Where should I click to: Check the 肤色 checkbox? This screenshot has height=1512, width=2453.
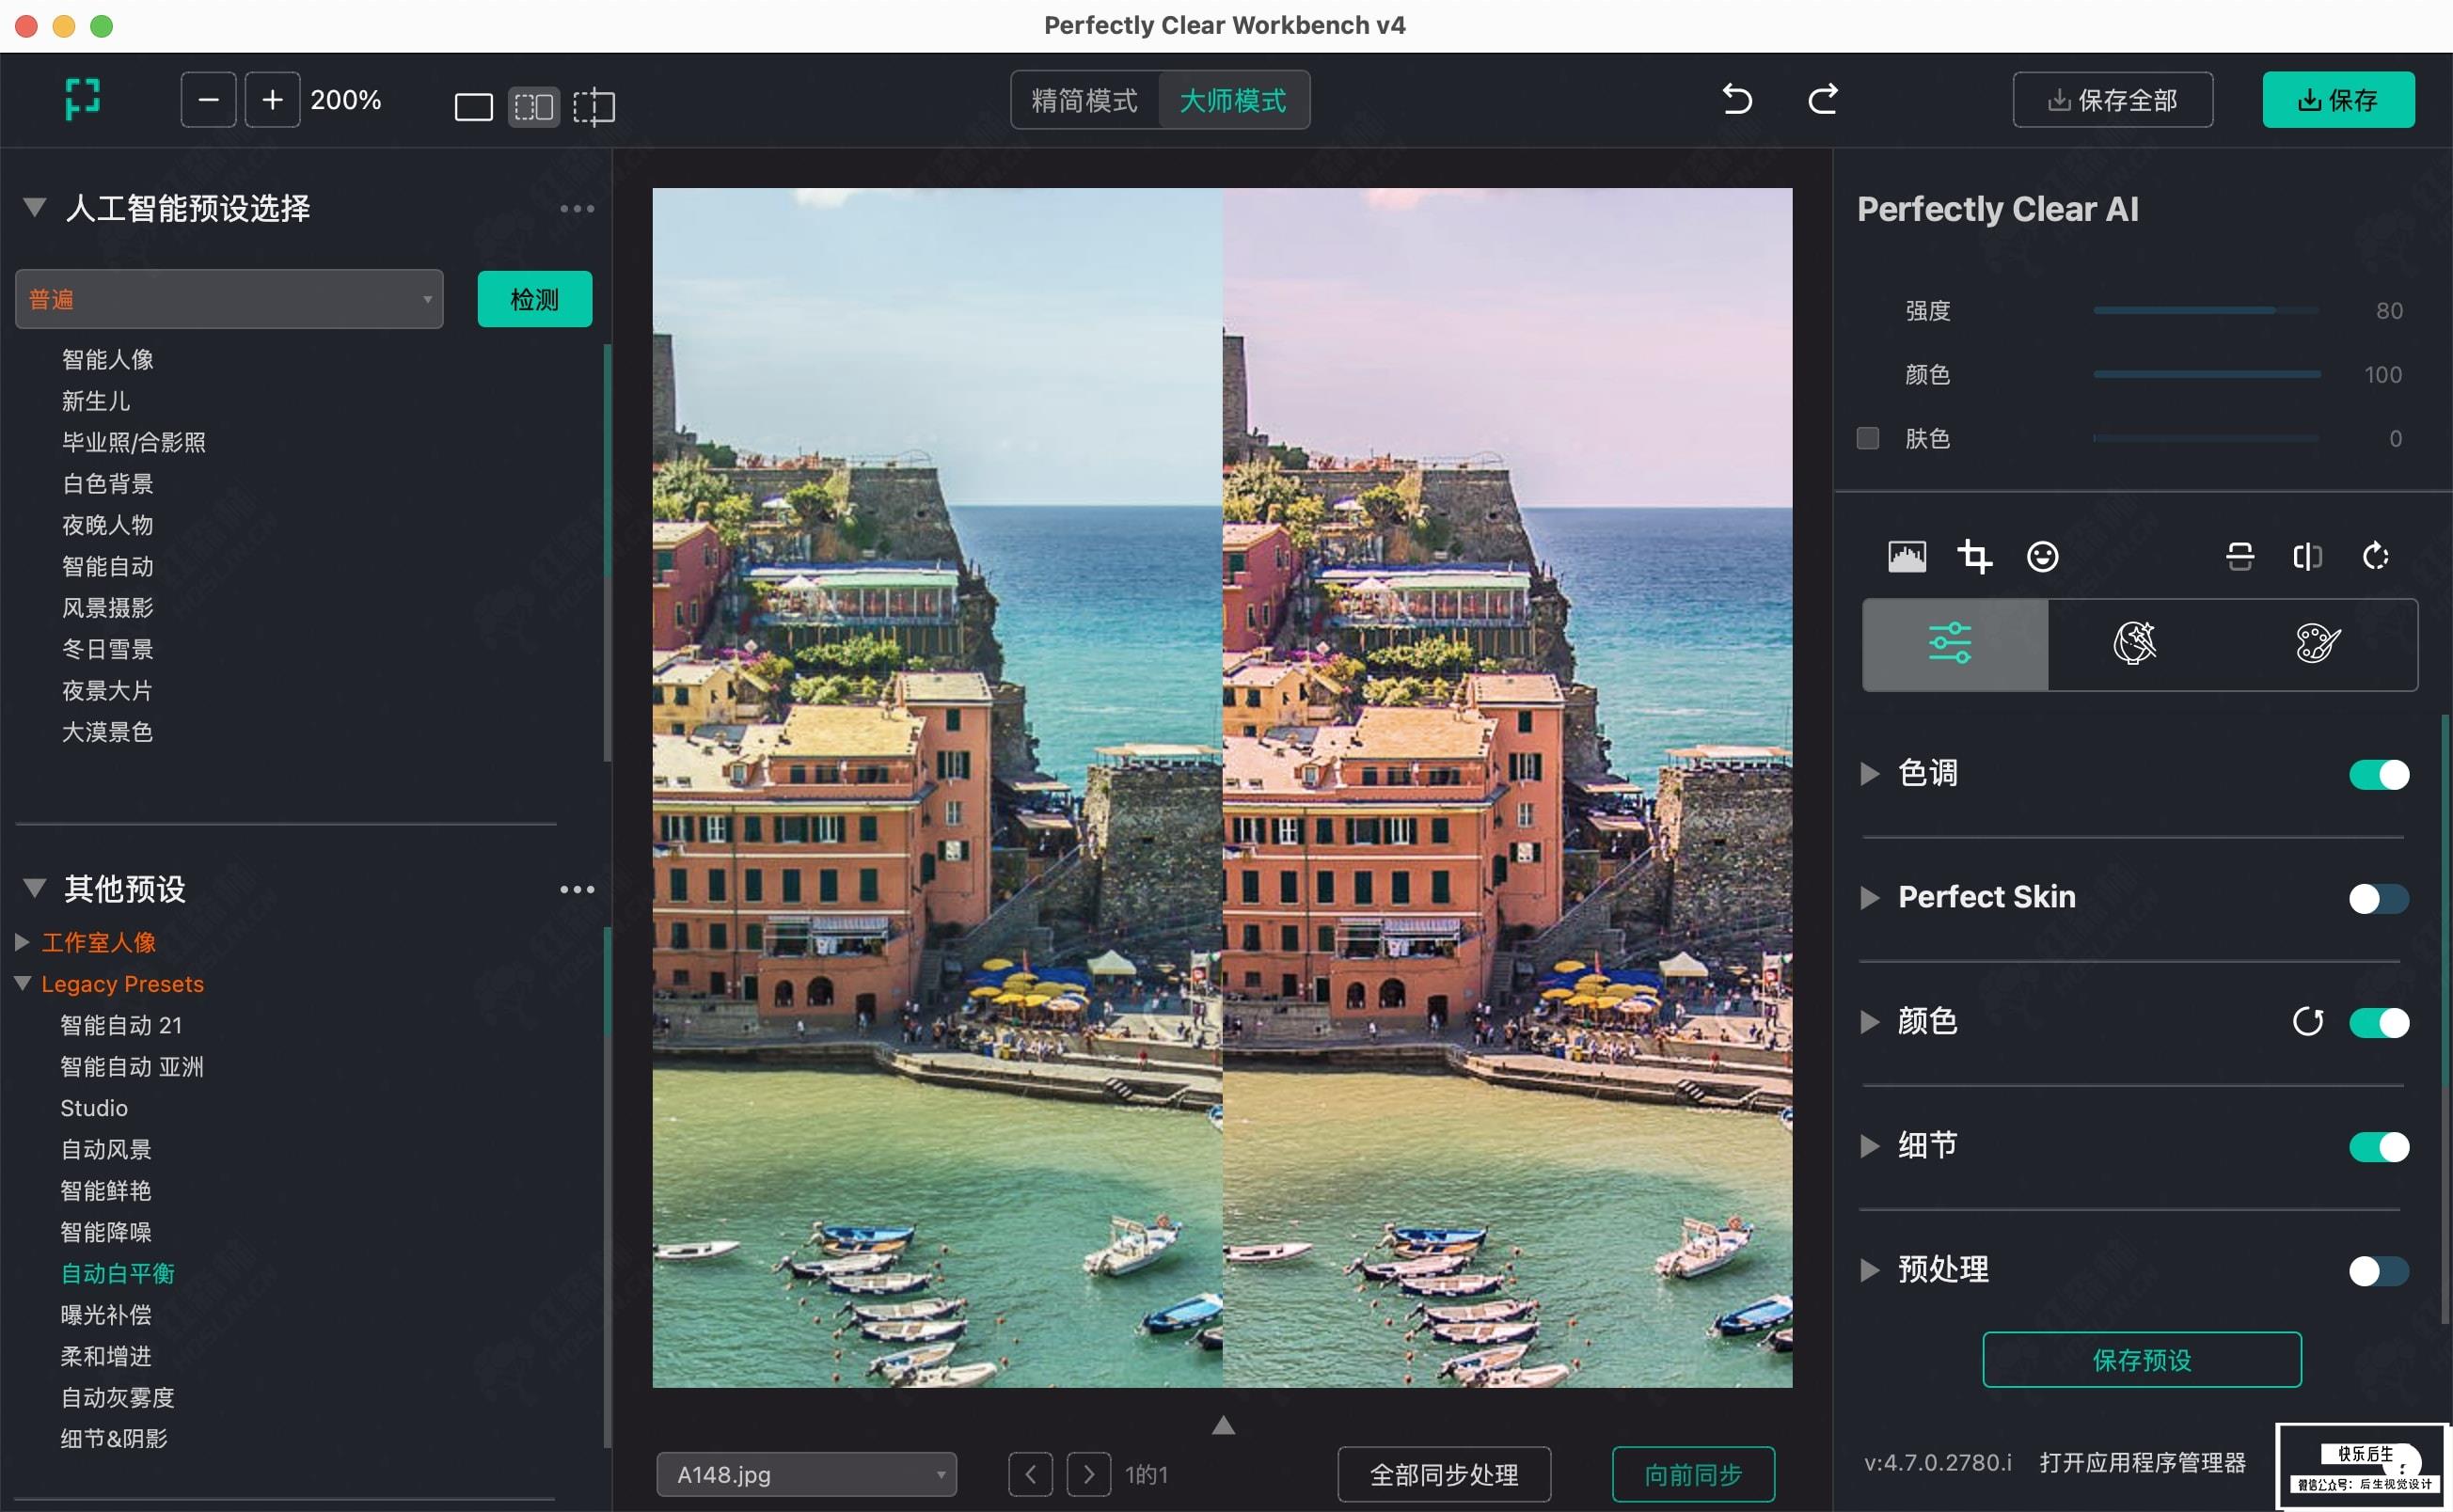click(1867, 438)
